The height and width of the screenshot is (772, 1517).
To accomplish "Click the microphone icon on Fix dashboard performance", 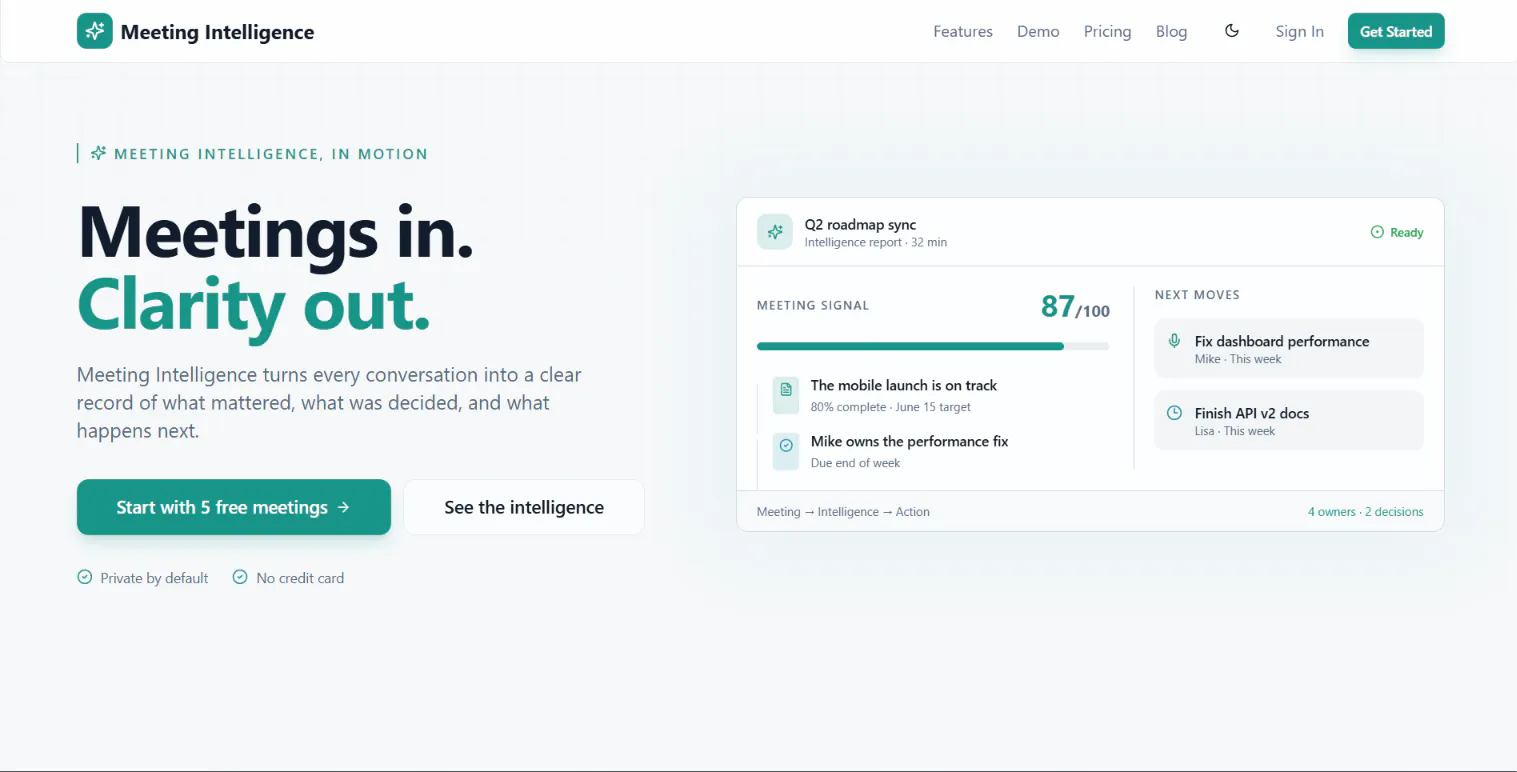I will pyautogui.click(x=1175, y=341).
